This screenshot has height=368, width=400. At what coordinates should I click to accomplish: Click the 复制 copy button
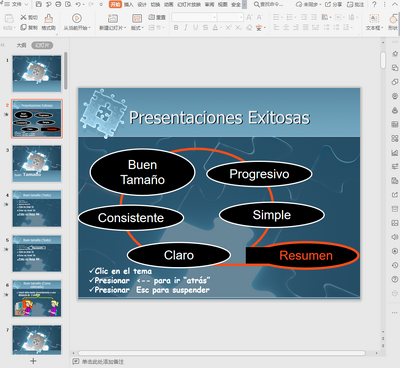click(x=29, y=27)
